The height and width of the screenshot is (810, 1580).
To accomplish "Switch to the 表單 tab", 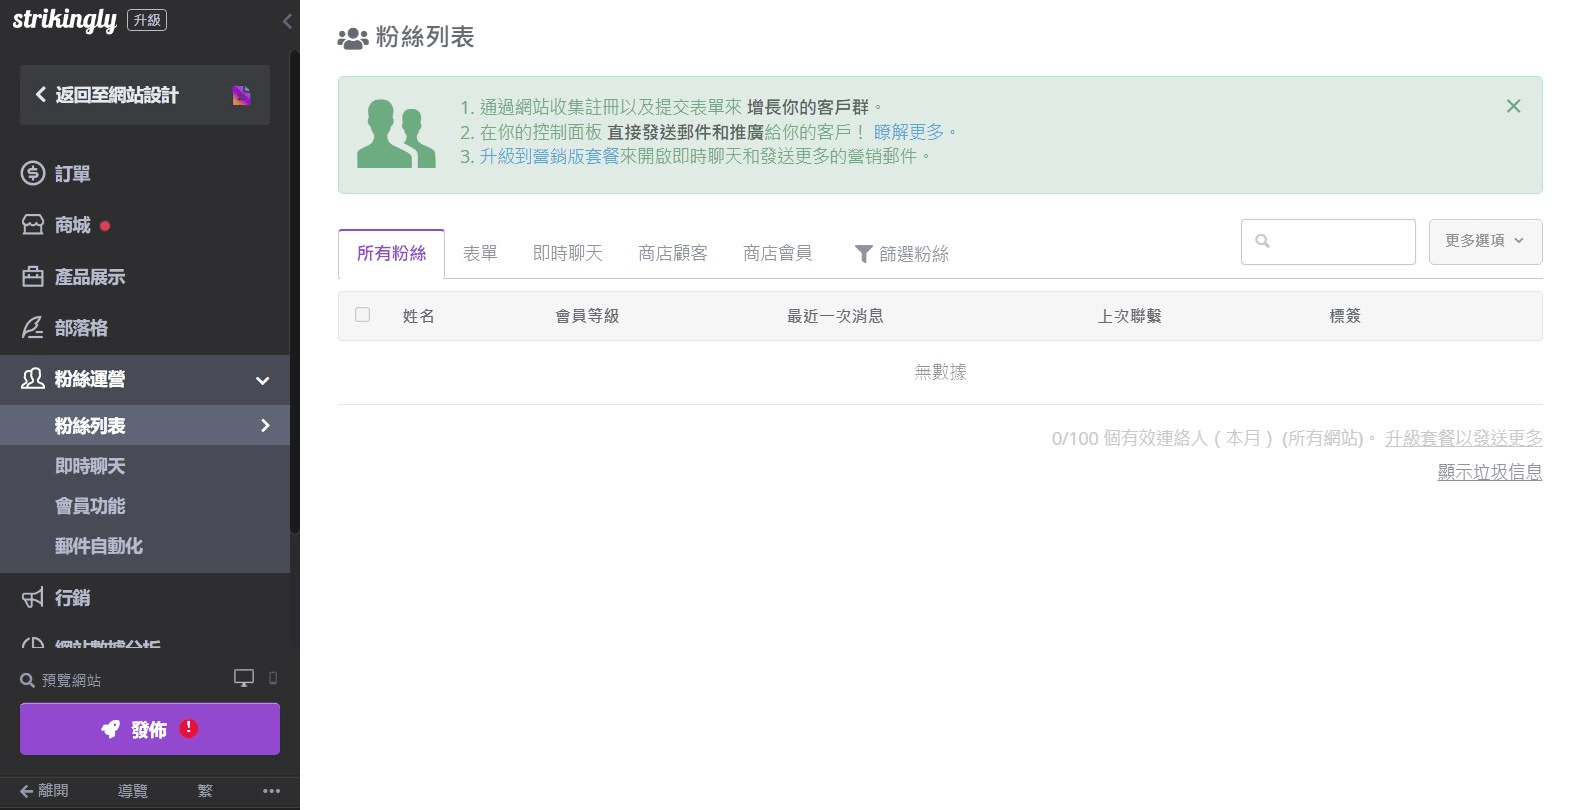I will (x=480, y=254).
